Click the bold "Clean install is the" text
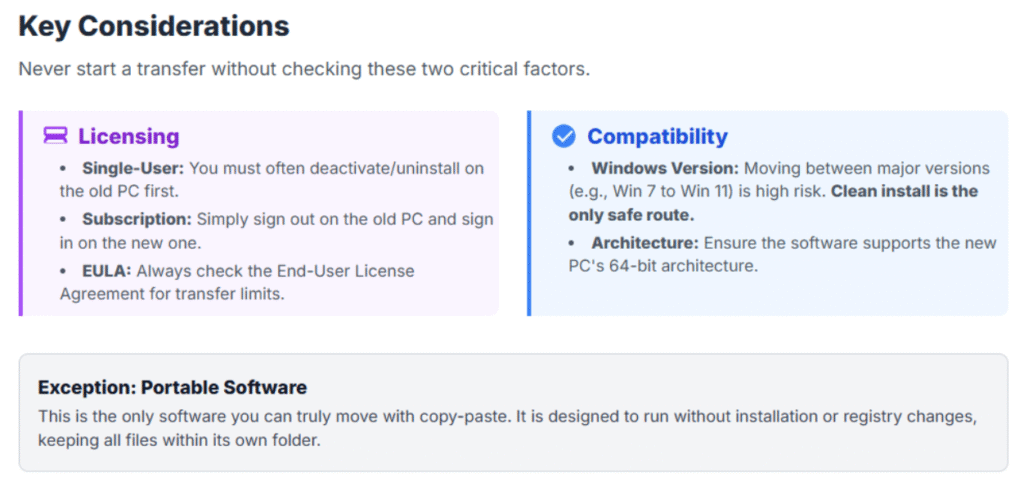1024x491 pixels. [x=904, y=191]
